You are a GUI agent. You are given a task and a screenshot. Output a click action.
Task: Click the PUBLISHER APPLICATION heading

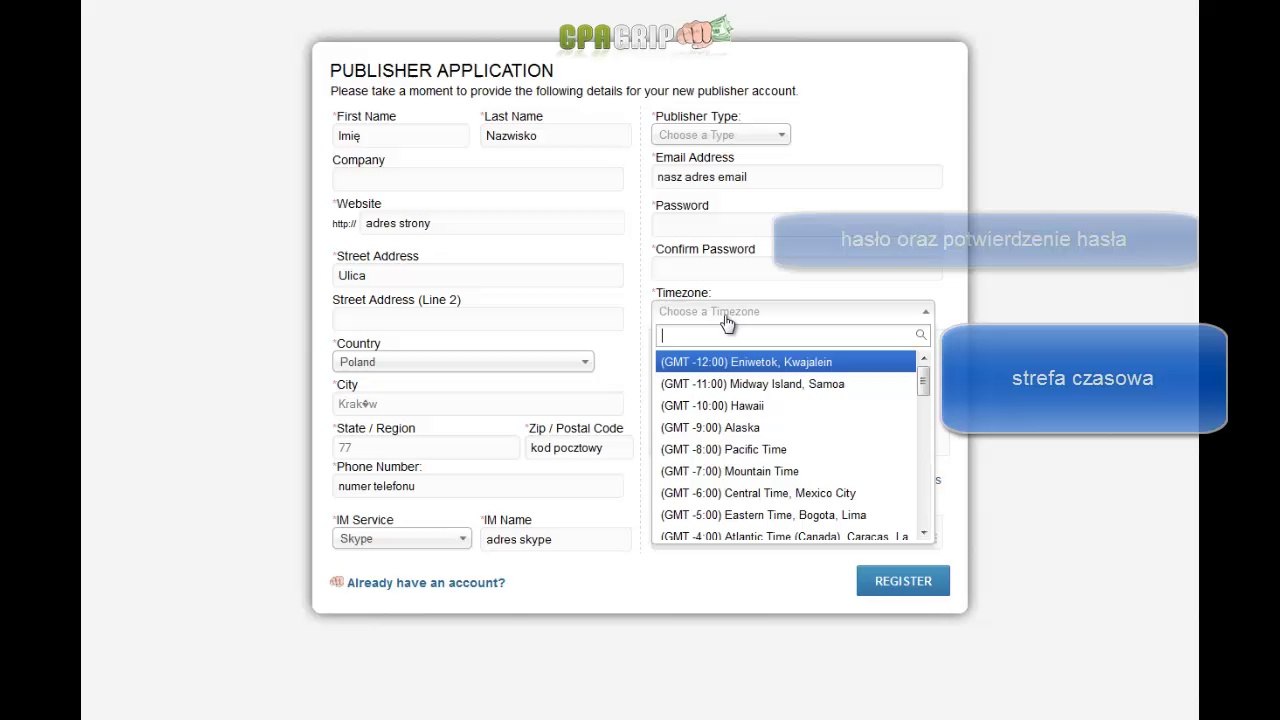coord(441,71)
